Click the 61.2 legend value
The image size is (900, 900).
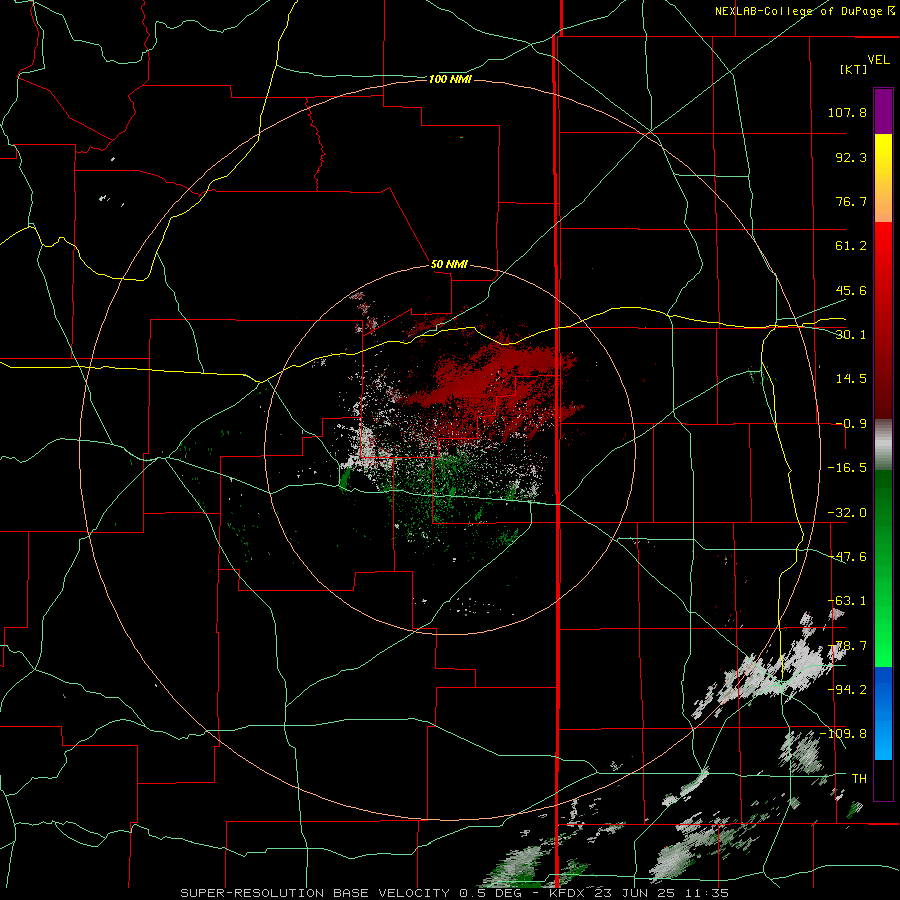pos(851,246)
